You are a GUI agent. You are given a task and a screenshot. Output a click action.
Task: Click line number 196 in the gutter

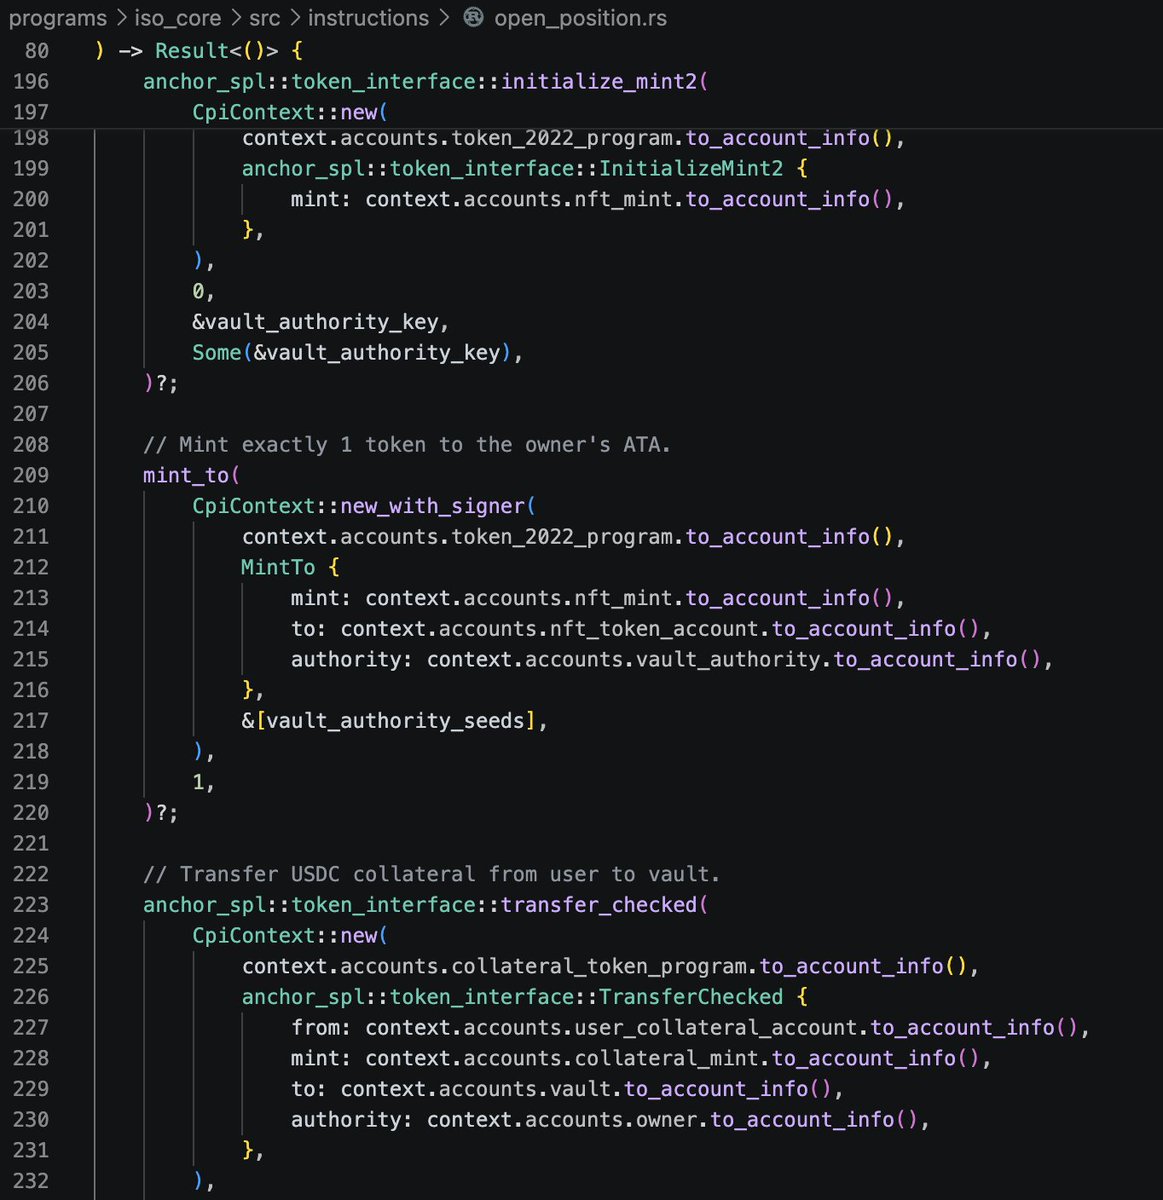[30, 81]
